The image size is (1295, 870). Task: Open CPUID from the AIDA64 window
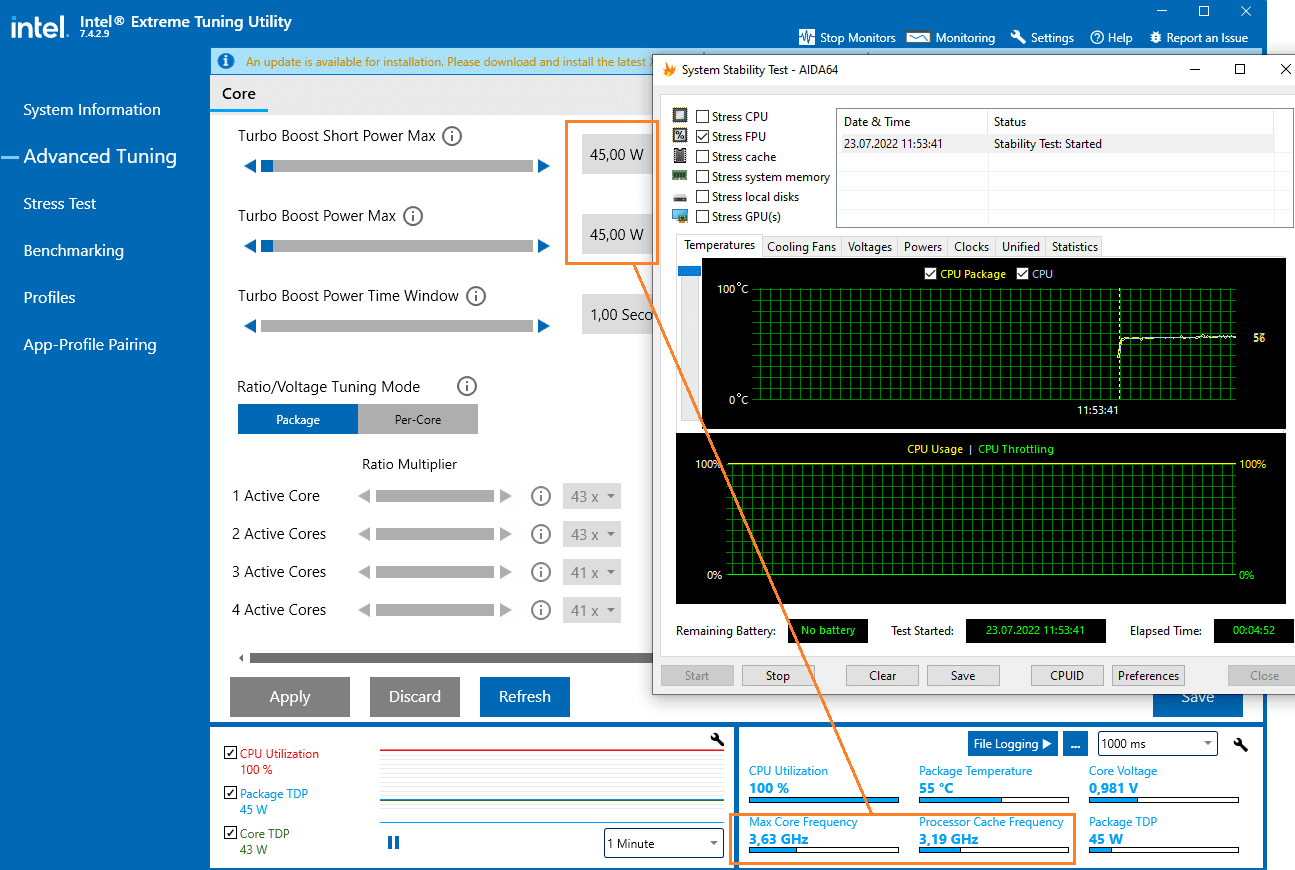1067,676
